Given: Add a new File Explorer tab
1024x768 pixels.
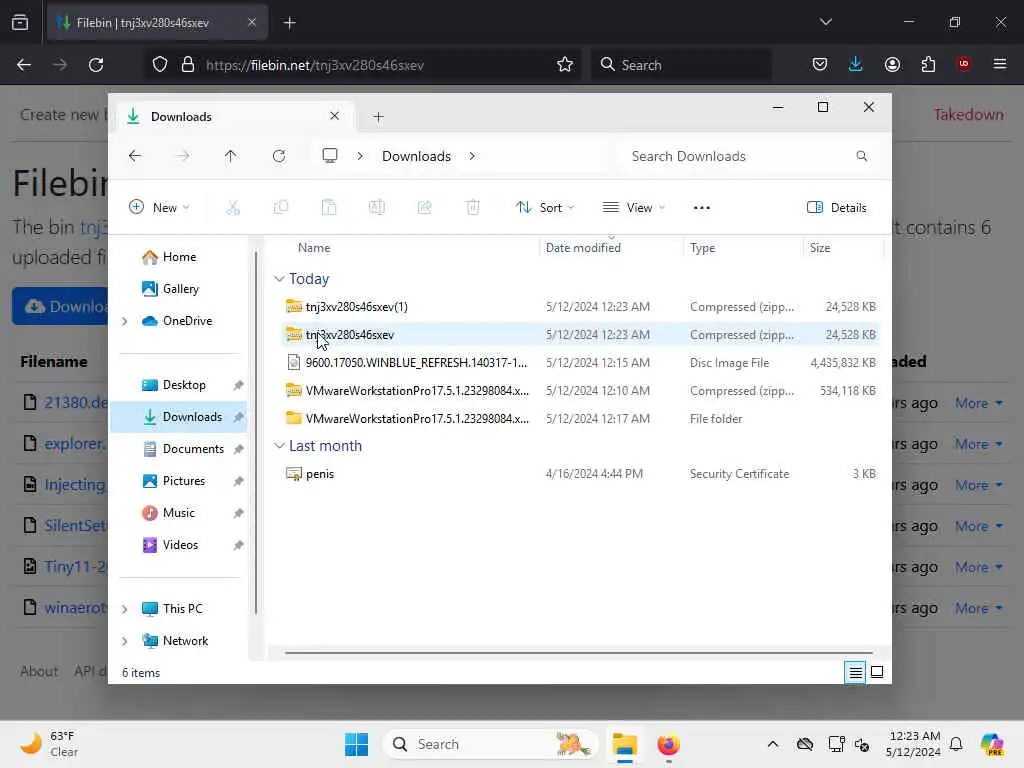Looking at the screenshot, I should 378,117.
